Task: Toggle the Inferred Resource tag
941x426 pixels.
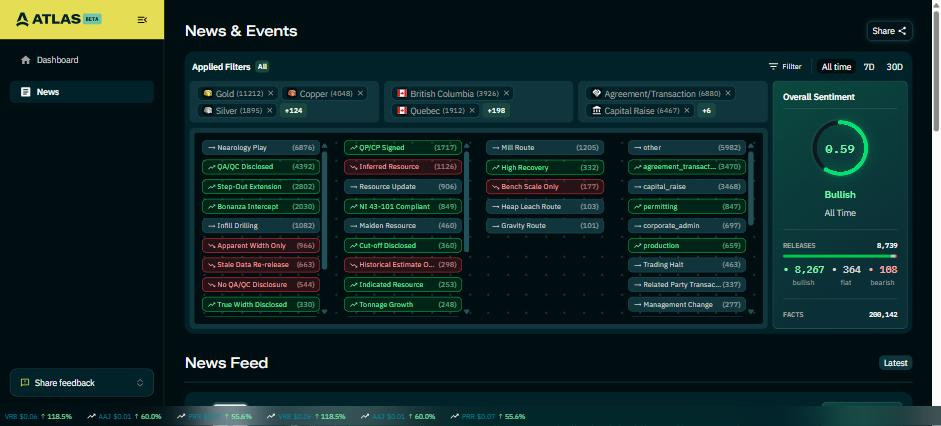Action: pos(403,167)
